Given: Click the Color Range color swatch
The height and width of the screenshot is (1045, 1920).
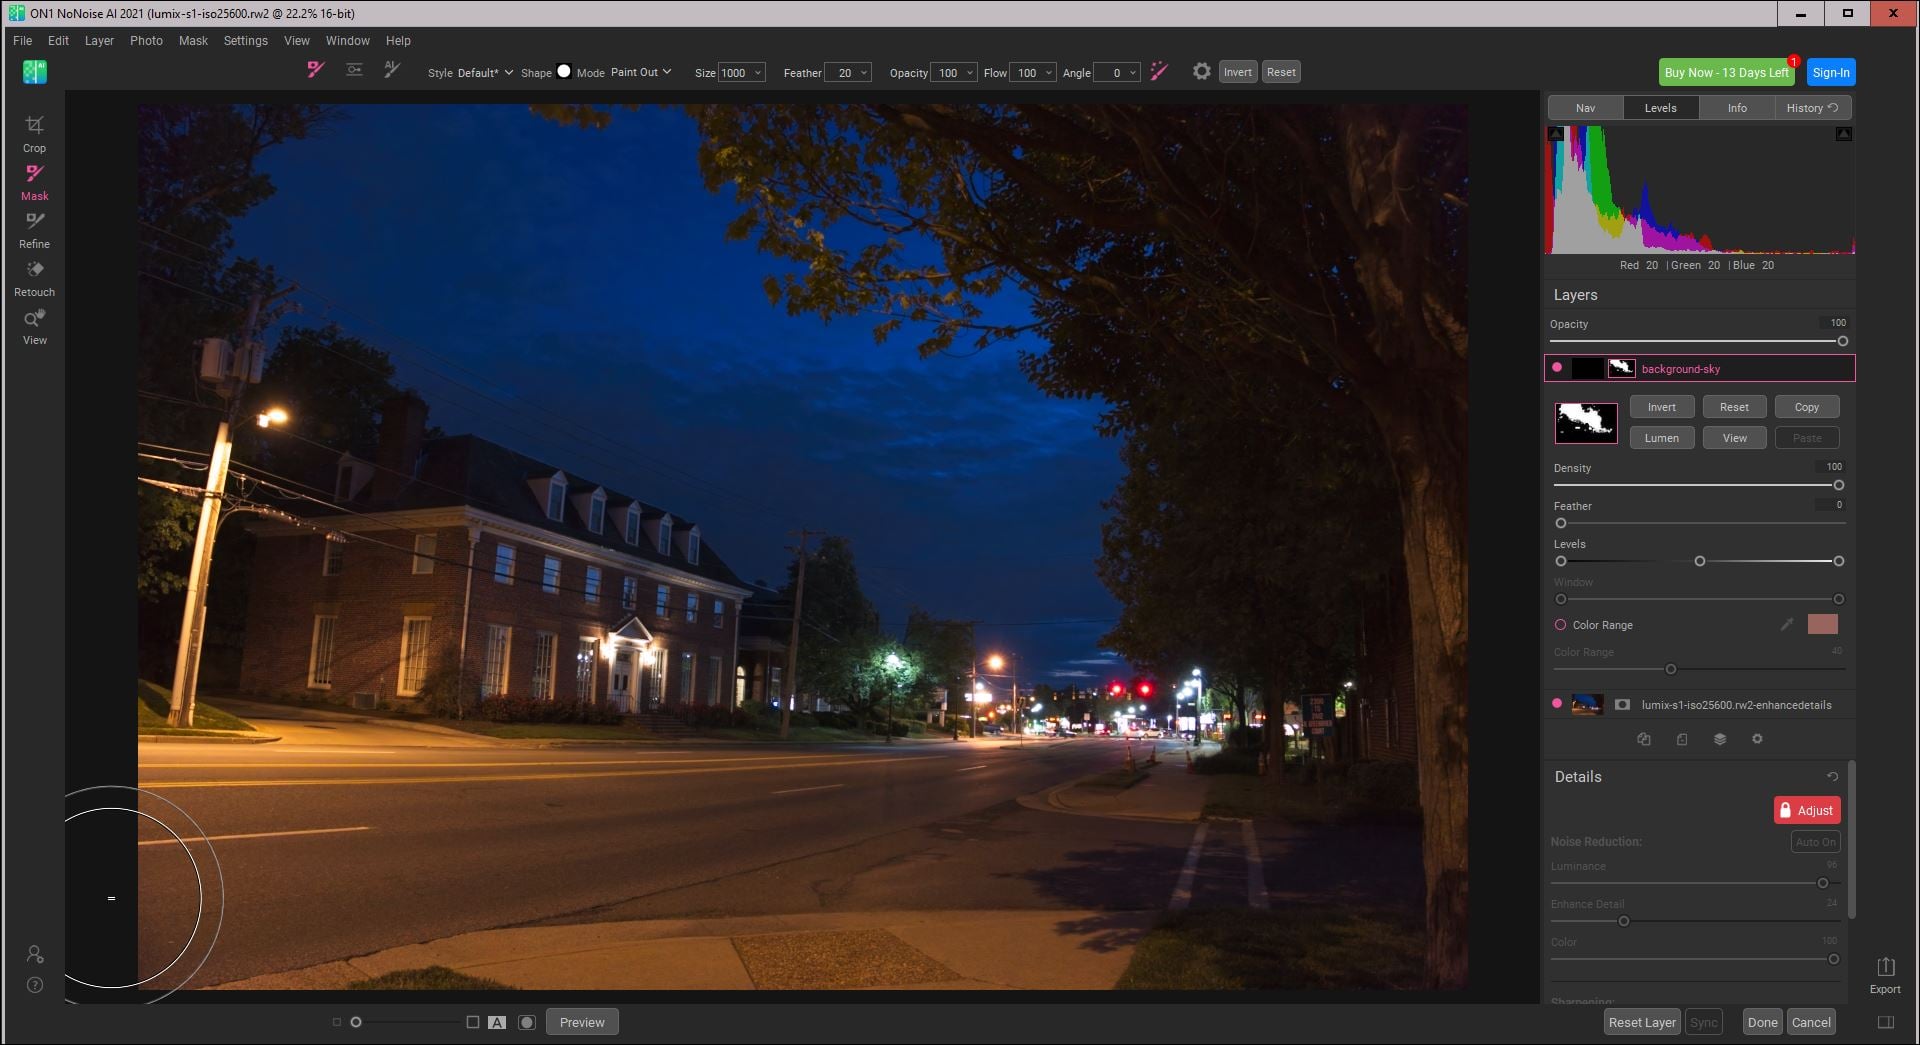Looking at the screenshot, I should 1822,625.
